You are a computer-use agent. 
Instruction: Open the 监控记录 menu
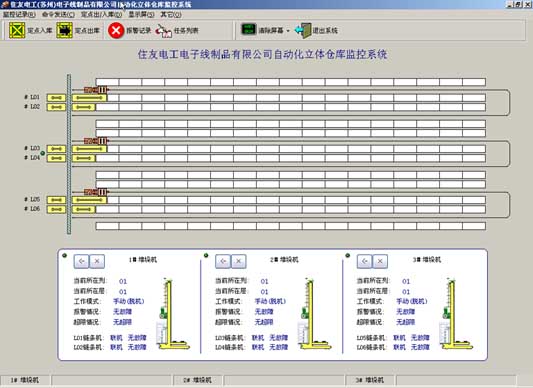(19, 15)
